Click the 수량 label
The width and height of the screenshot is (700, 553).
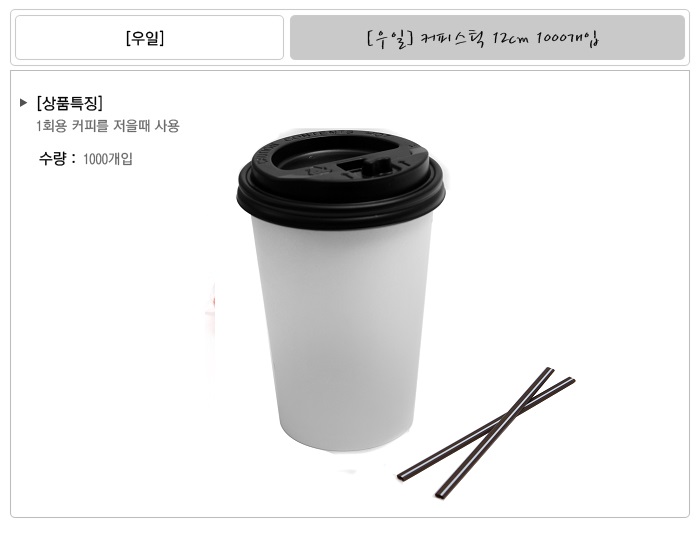pyautogui.click(x=52, y=158)
